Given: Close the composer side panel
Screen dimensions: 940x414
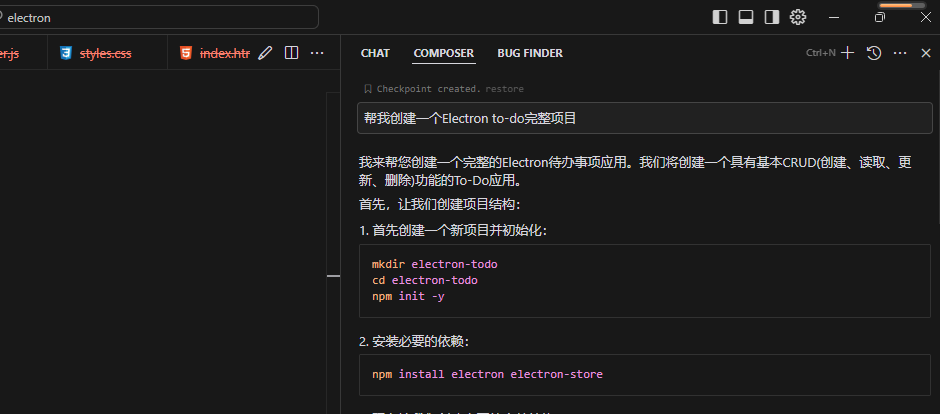Looking at the screenshot, I should click(926, 53).
